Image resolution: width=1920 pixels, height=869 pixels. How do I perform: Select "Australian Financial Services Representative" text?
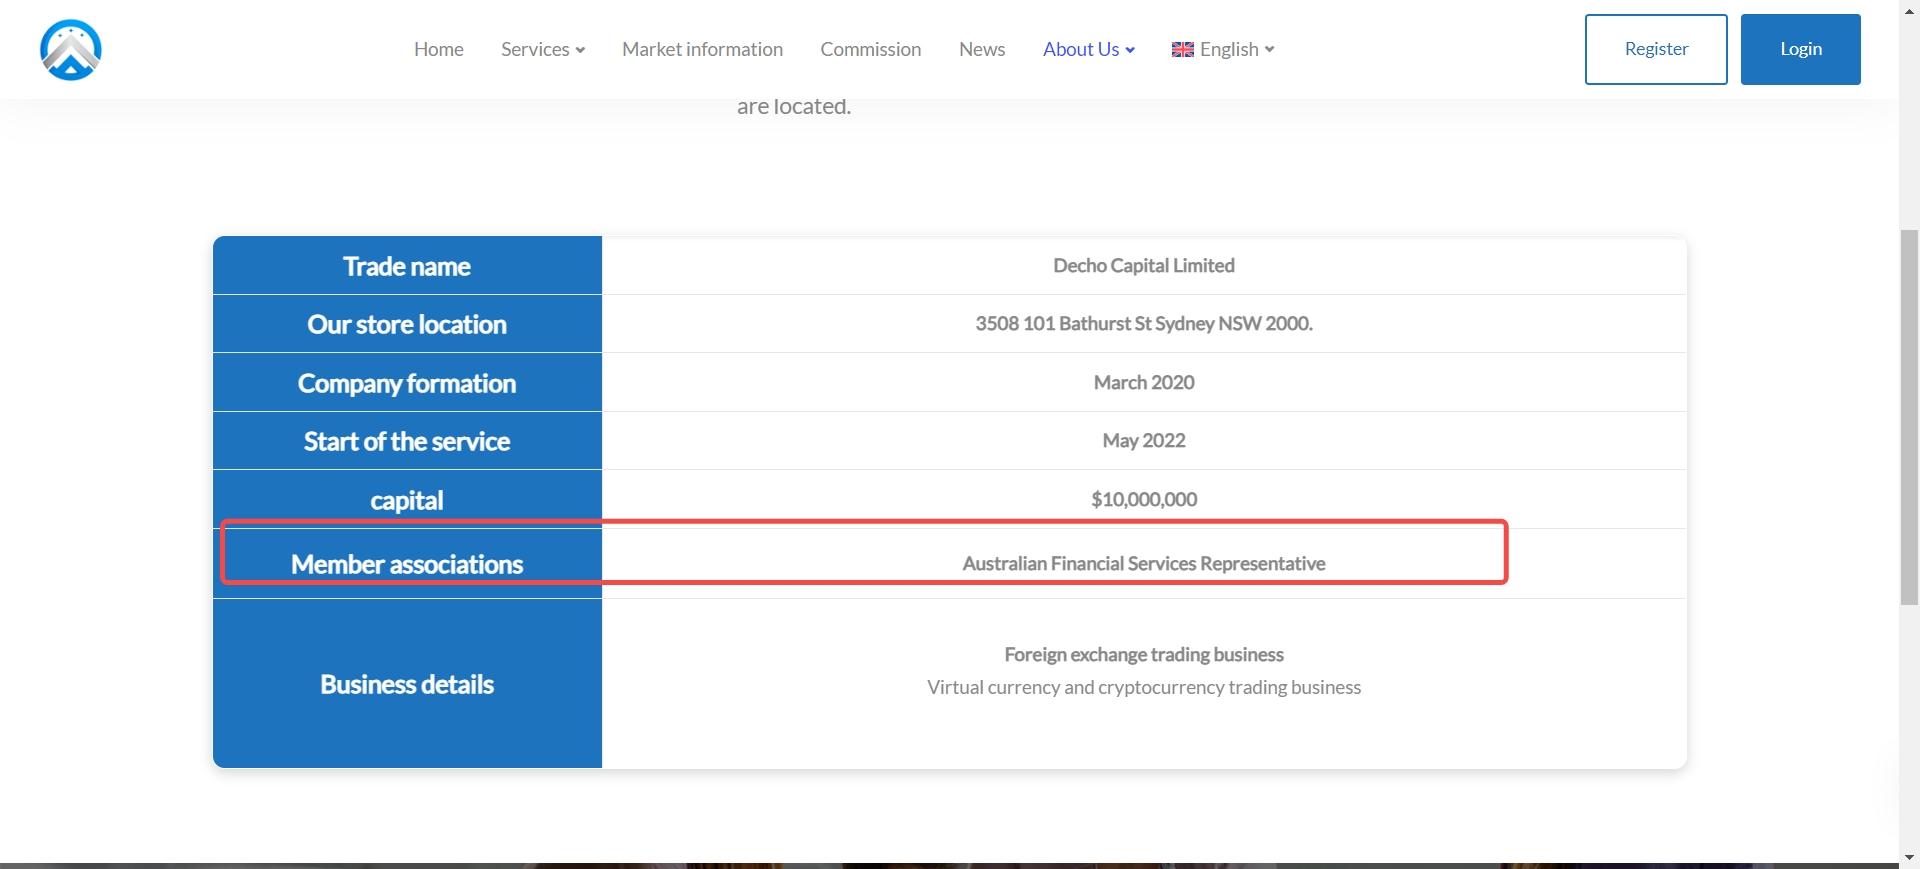tap(1144, 563)
